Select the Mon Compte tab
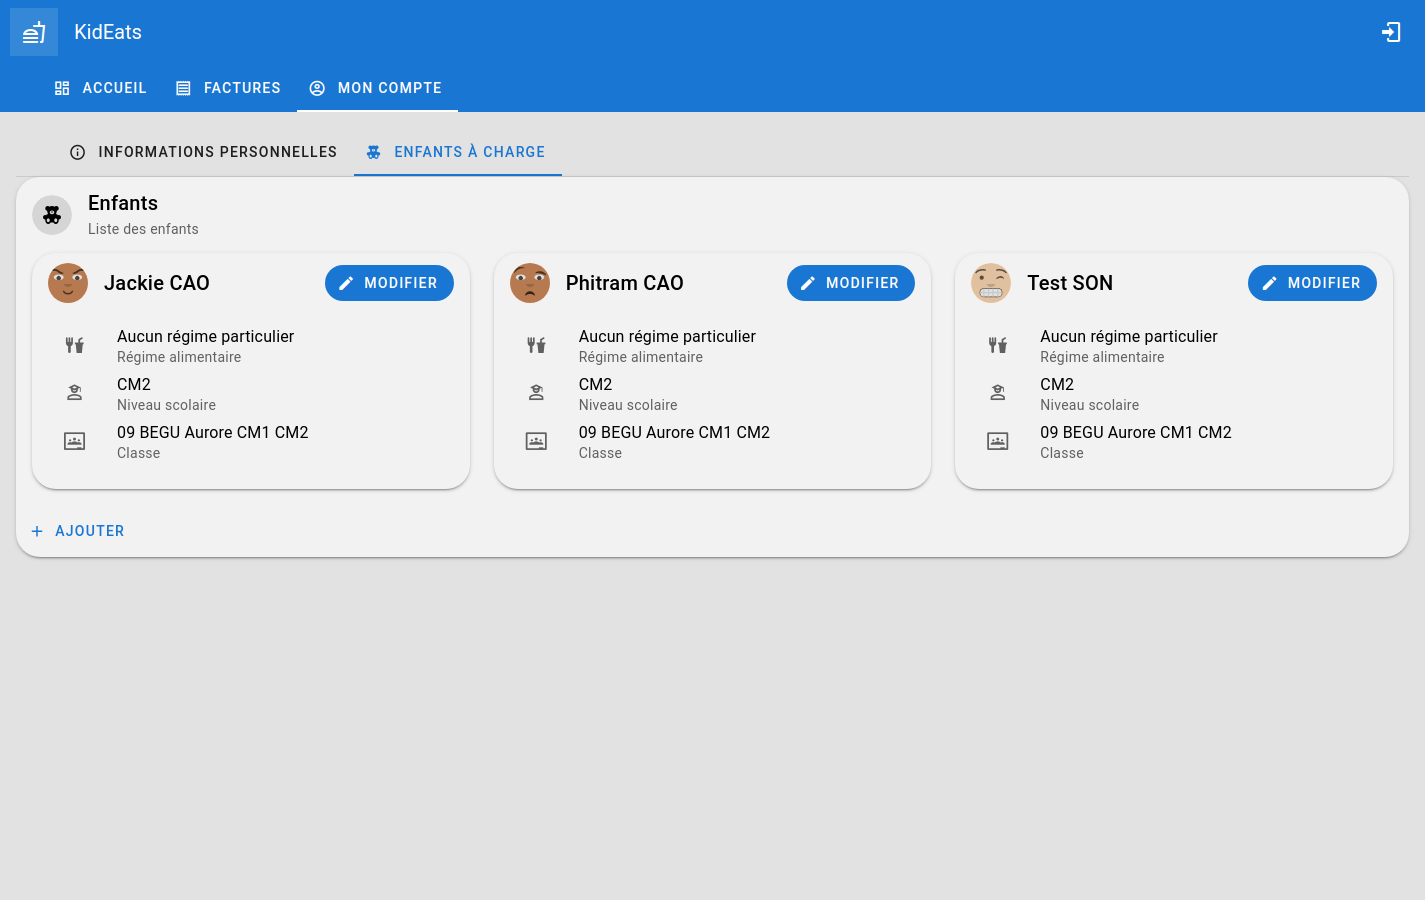Image resolution: width=1425 pixels, height=900 pixels. coord(377,88)
